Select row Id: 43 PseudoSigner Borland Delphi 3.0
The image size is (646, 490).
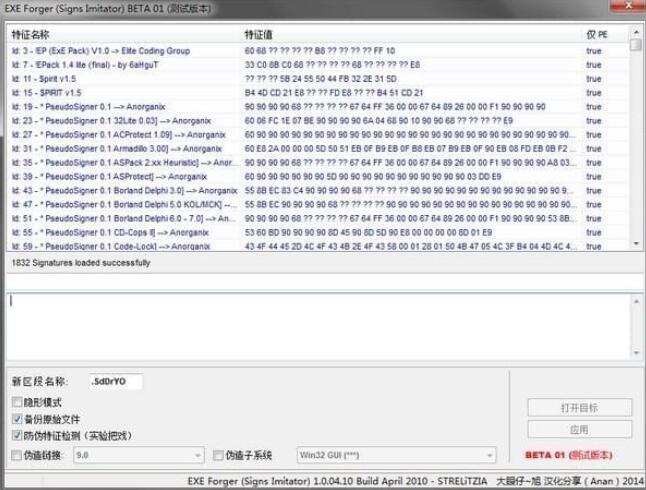pyautogui.click(x=318, y=191)
